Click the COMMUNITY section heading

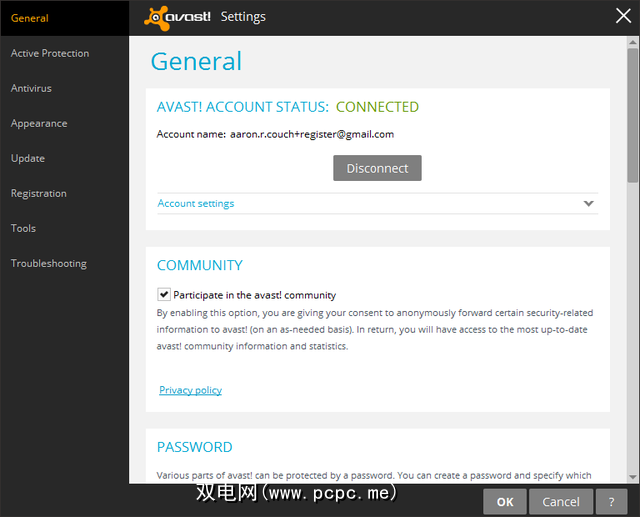click(200, 265)
